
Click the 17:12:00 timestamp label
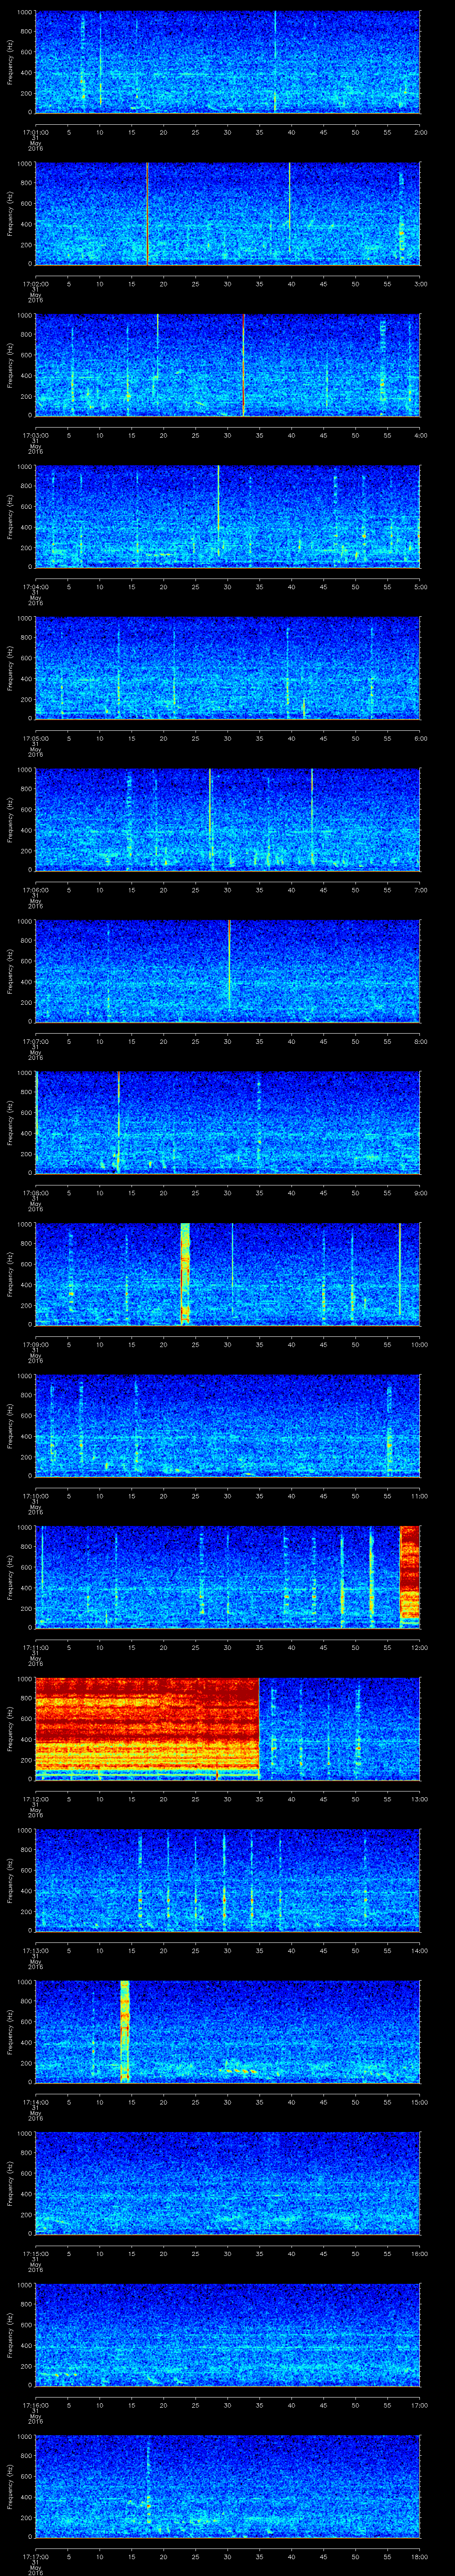tap(35, 1798)
